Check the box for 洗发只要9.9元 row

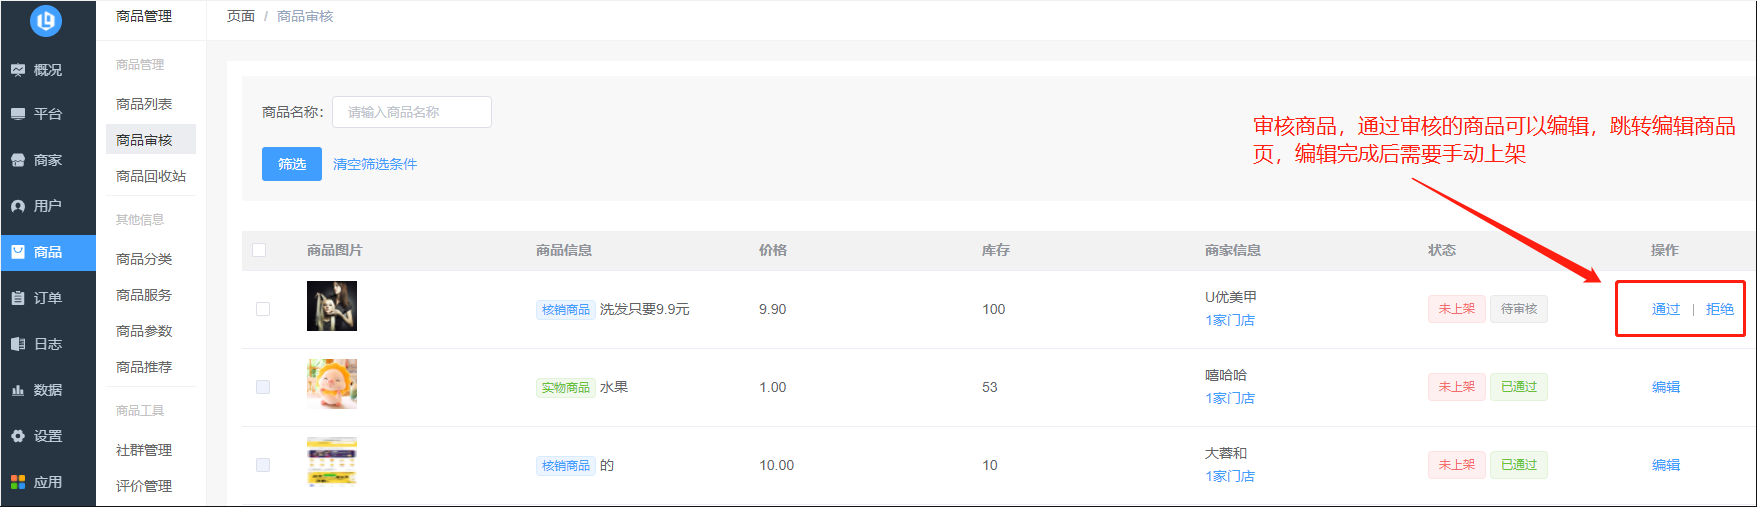263,309
